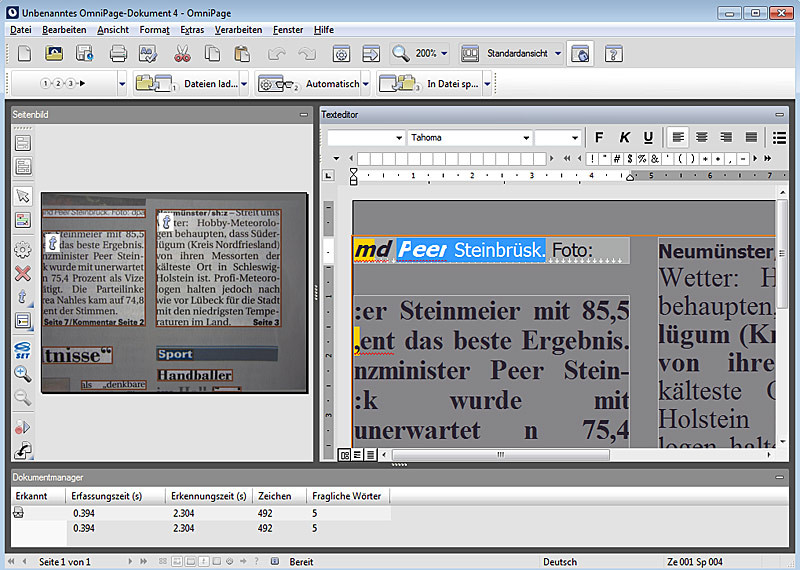Click the help question mark icon
Screen dimensions: 800x570
613,53
